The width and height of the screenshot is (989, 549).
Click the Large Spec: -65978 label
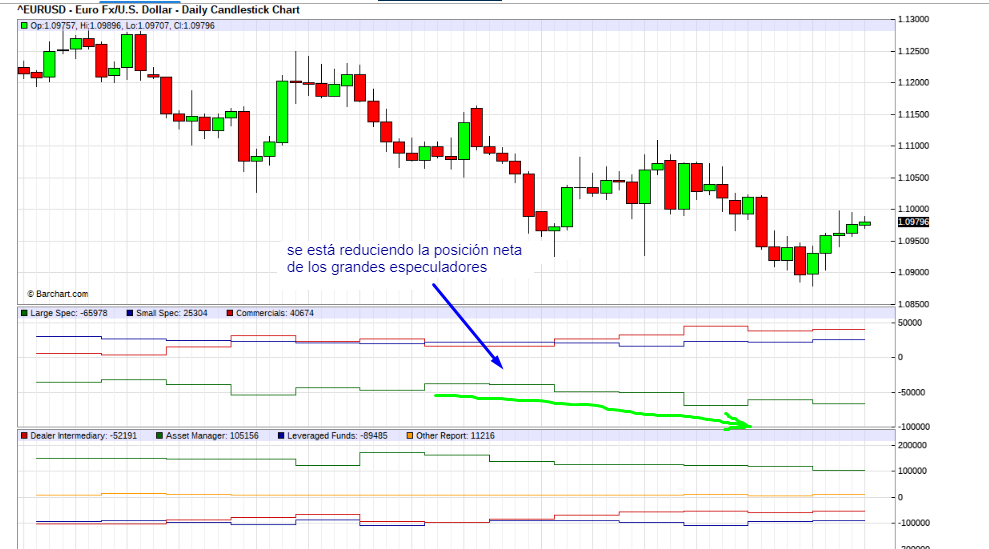click(x=69, y=313)
